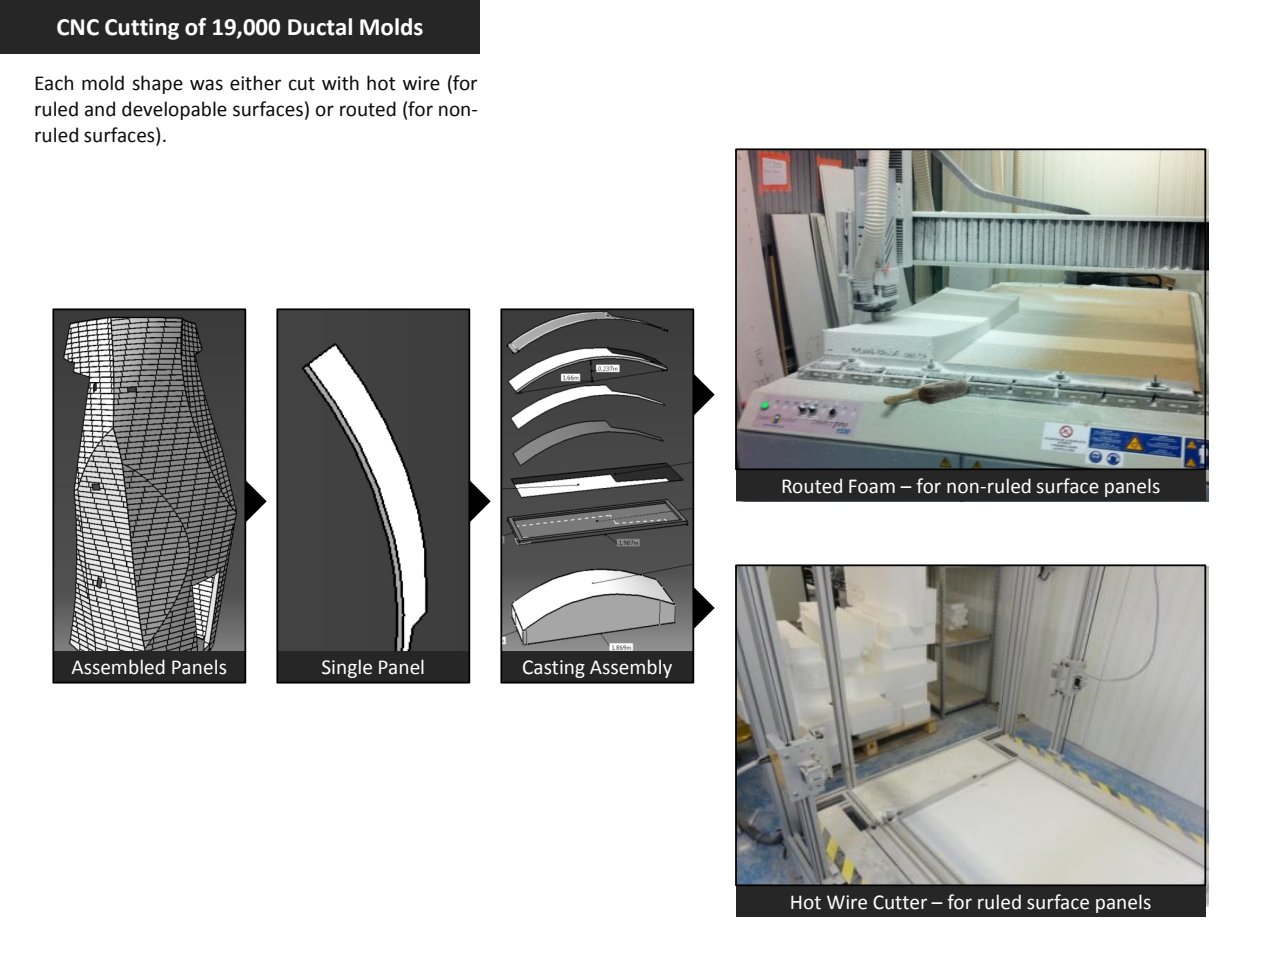The image size is (1280, 960).
Task: Click the "1.869m" dimension label under the mold block
Action: coord(620,647)
